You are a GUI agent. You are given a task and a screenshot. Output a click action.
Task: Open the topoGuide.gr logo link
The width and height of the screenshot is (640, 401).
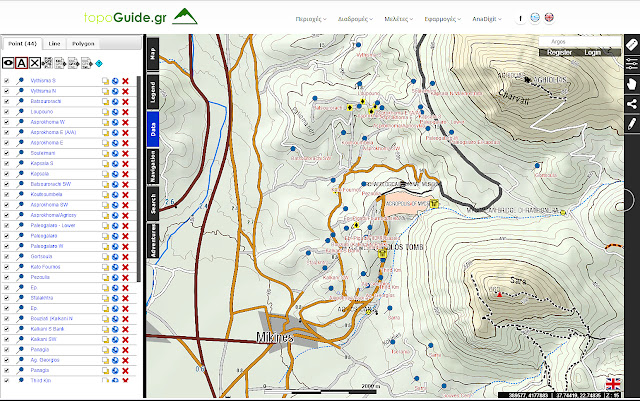pos(141,17)
